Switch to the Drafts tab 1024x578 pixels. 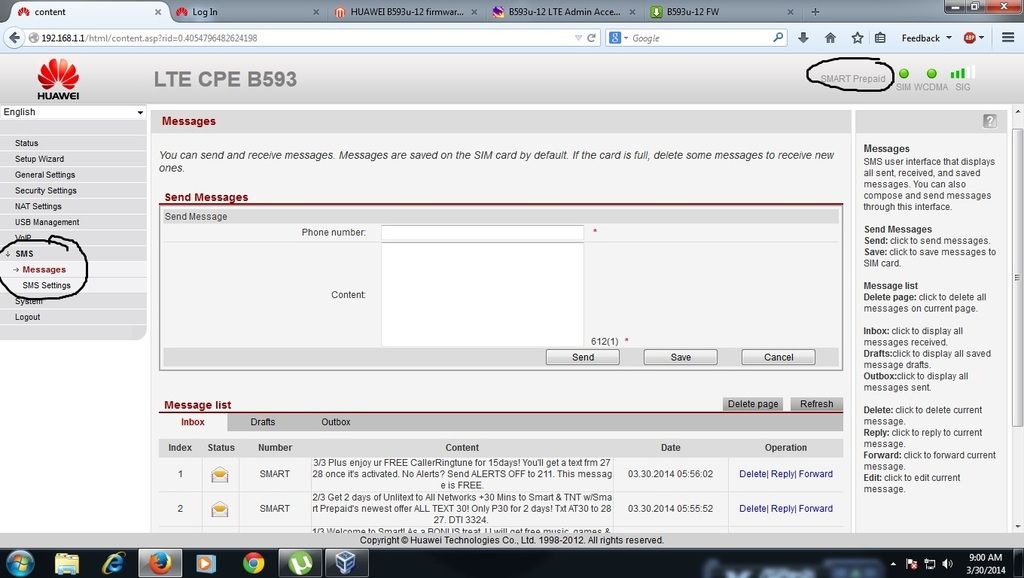click(x=263, y=422)
